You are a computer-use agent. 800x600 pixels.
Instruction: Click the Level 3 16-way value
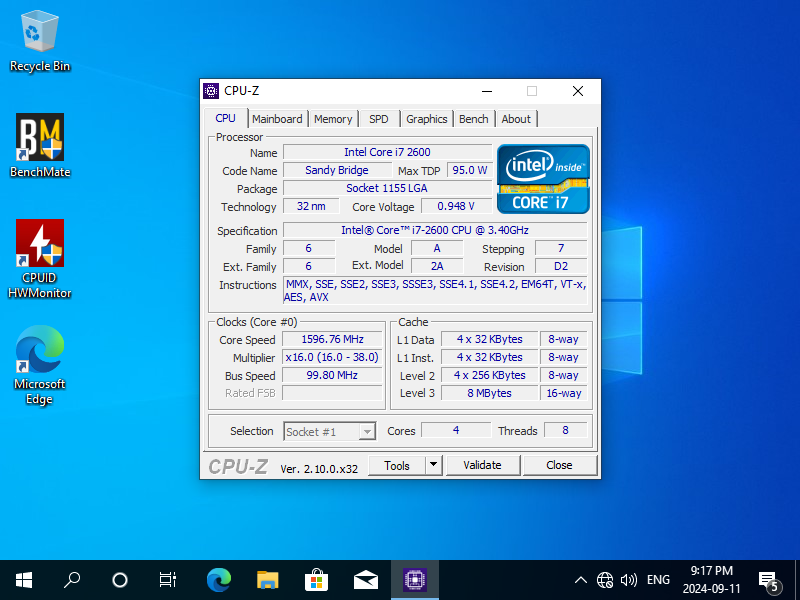click(564, 393)
